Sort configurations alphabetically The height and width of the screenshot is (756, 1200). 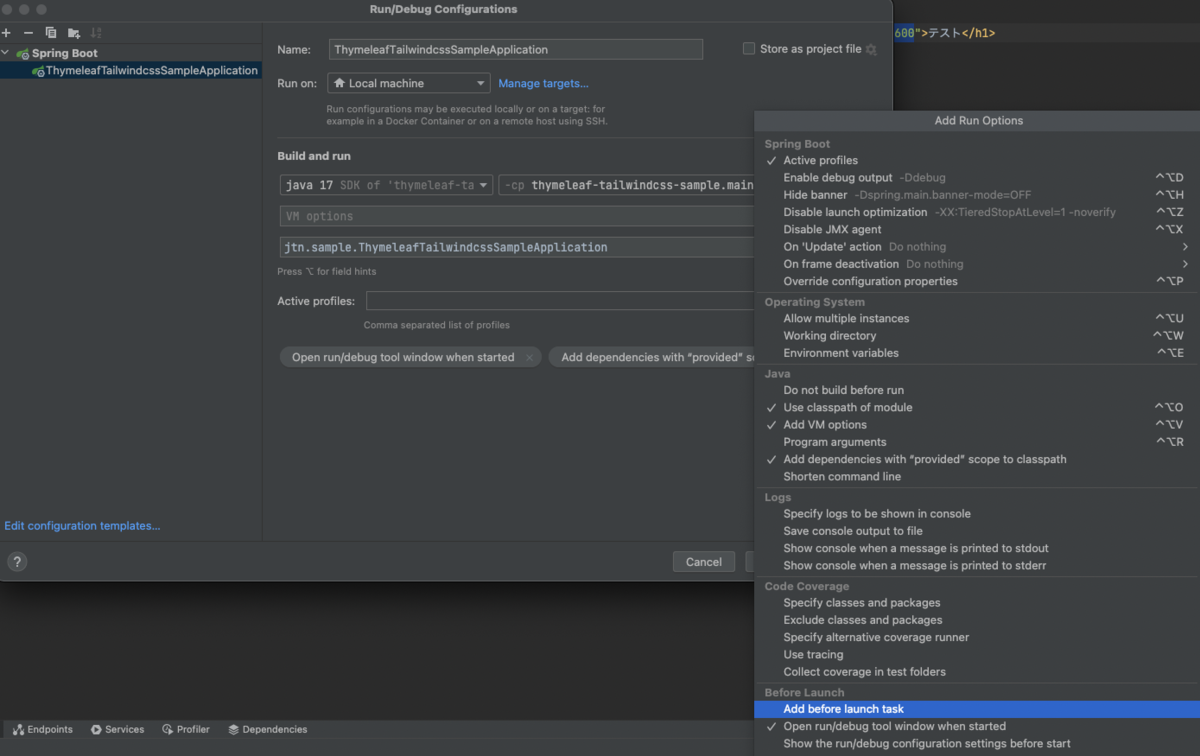point(96,33)
